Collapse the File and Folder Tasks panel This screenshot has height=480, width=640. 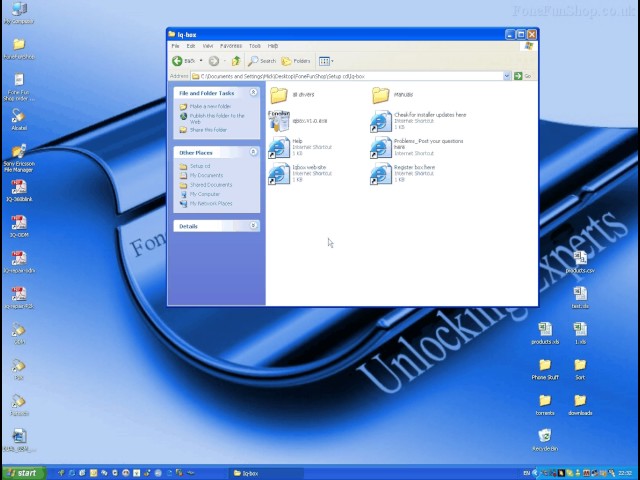pos(253,93)
